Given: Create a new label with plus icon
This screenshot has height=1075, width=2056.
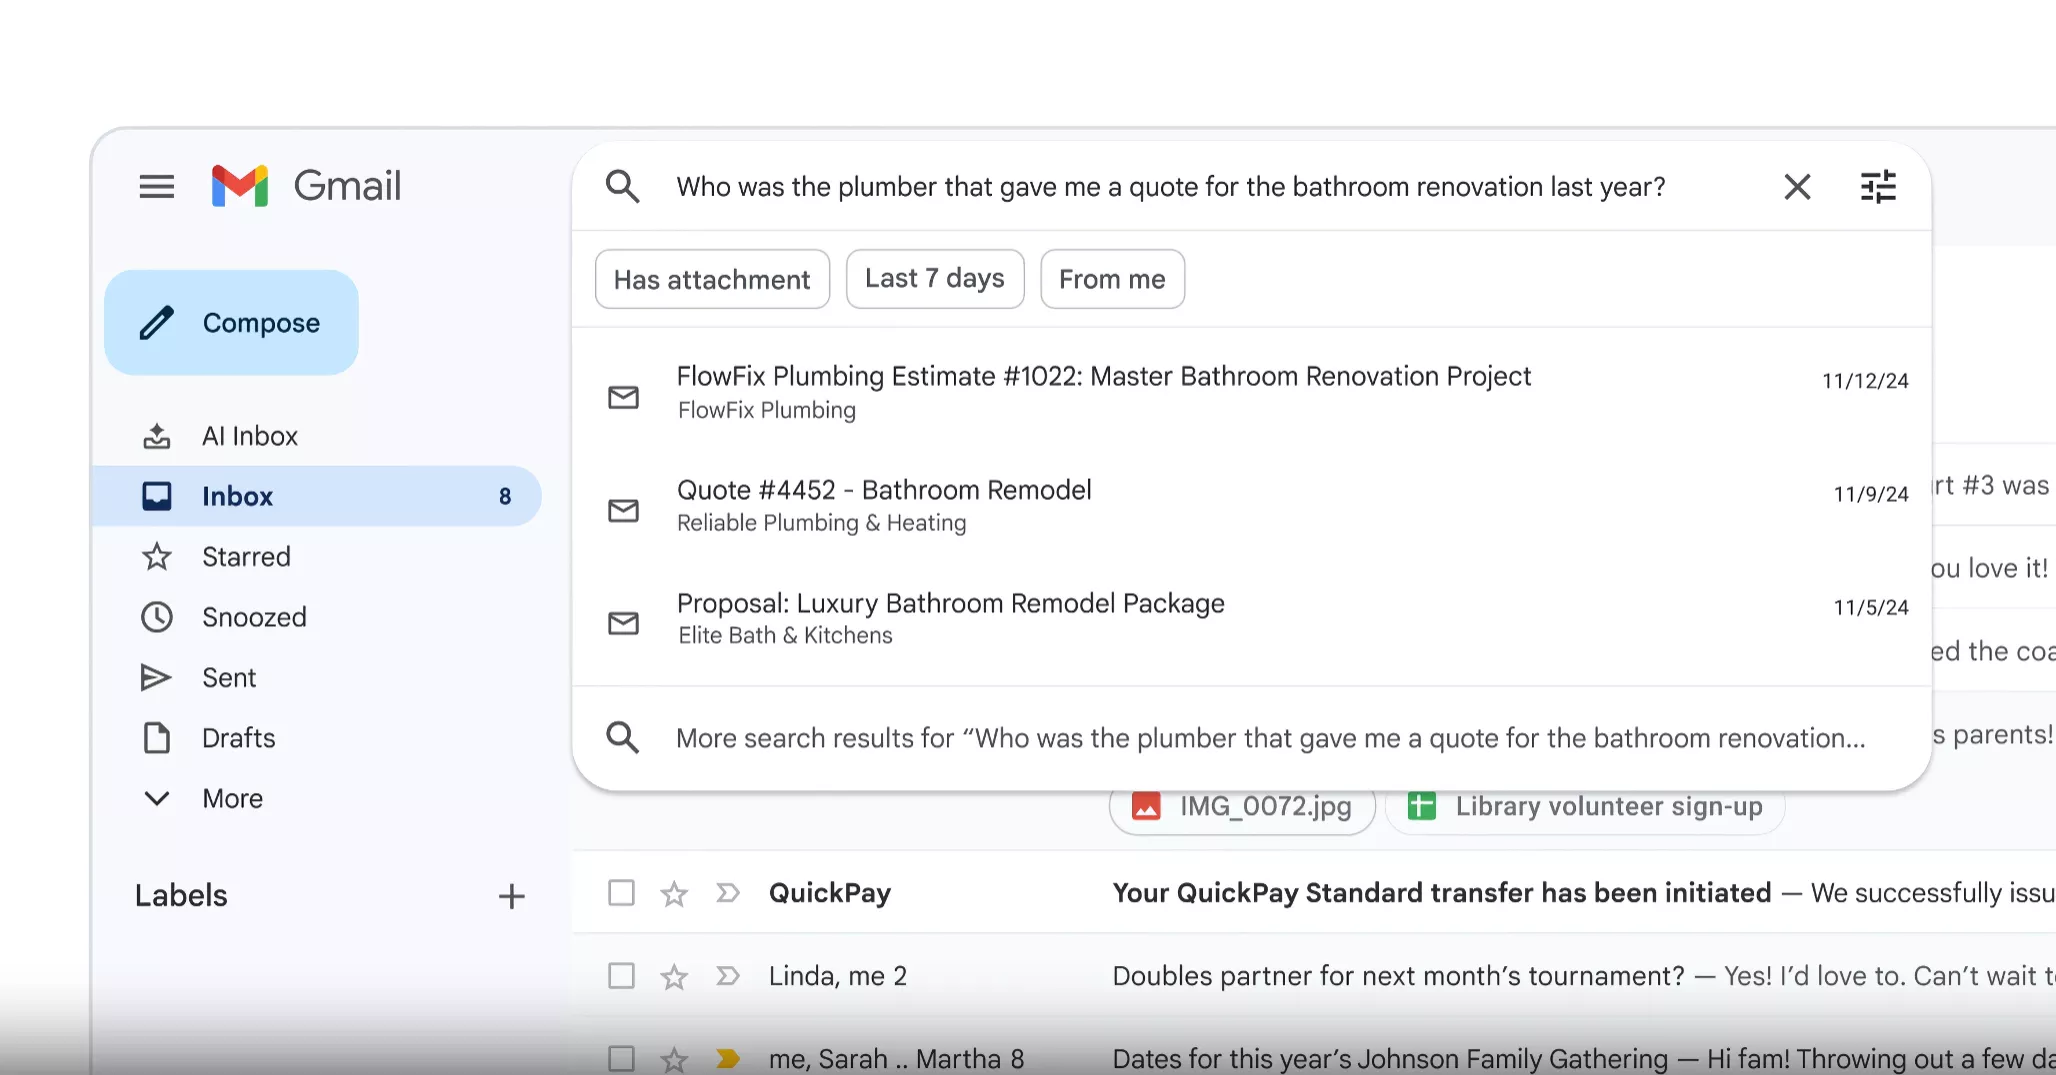Looking at the screenshot, I should click(511, 896).
